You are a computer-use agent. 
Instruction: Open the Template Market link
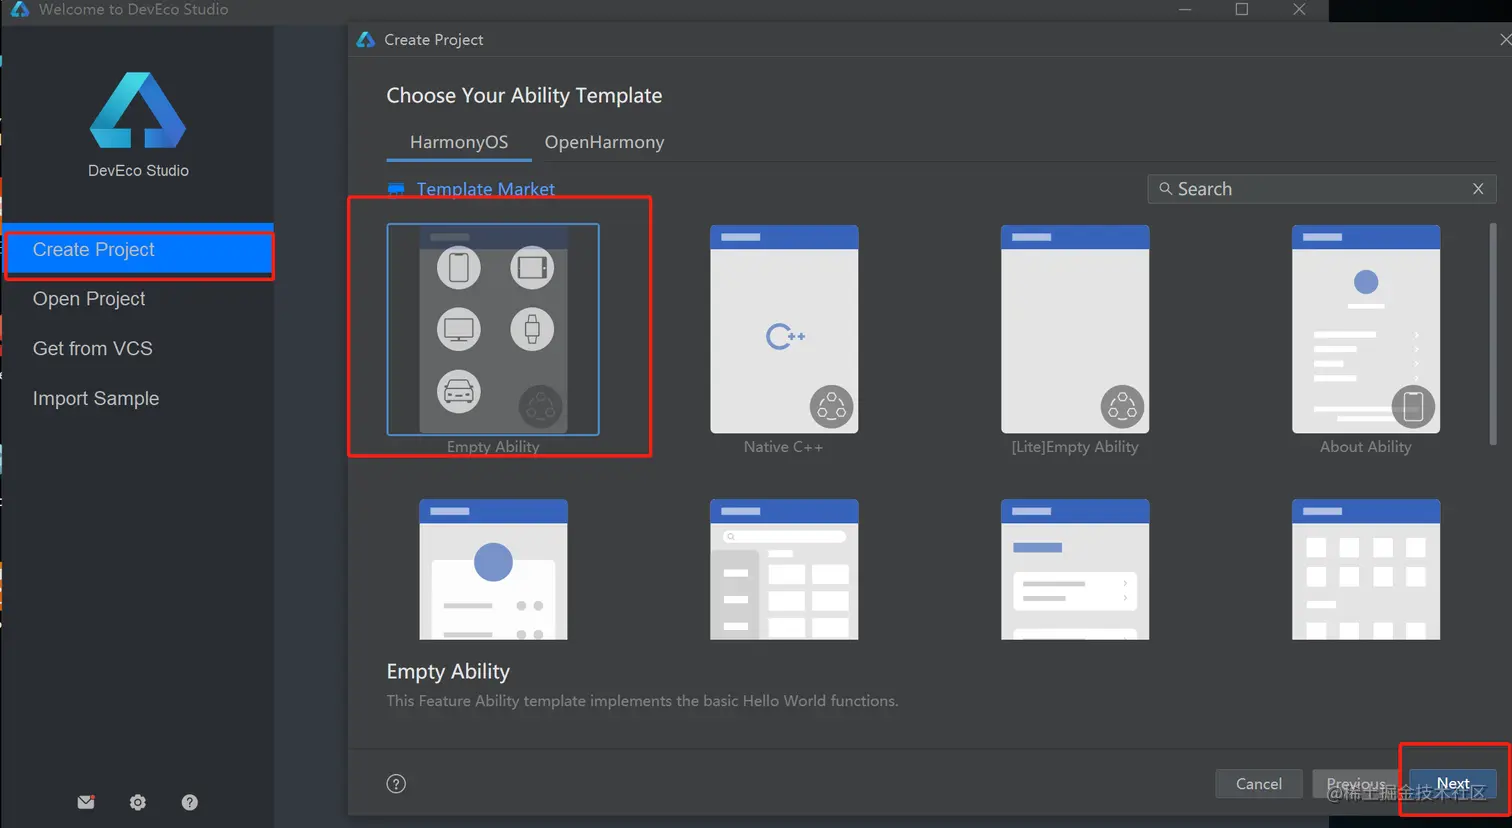[486, 189]
